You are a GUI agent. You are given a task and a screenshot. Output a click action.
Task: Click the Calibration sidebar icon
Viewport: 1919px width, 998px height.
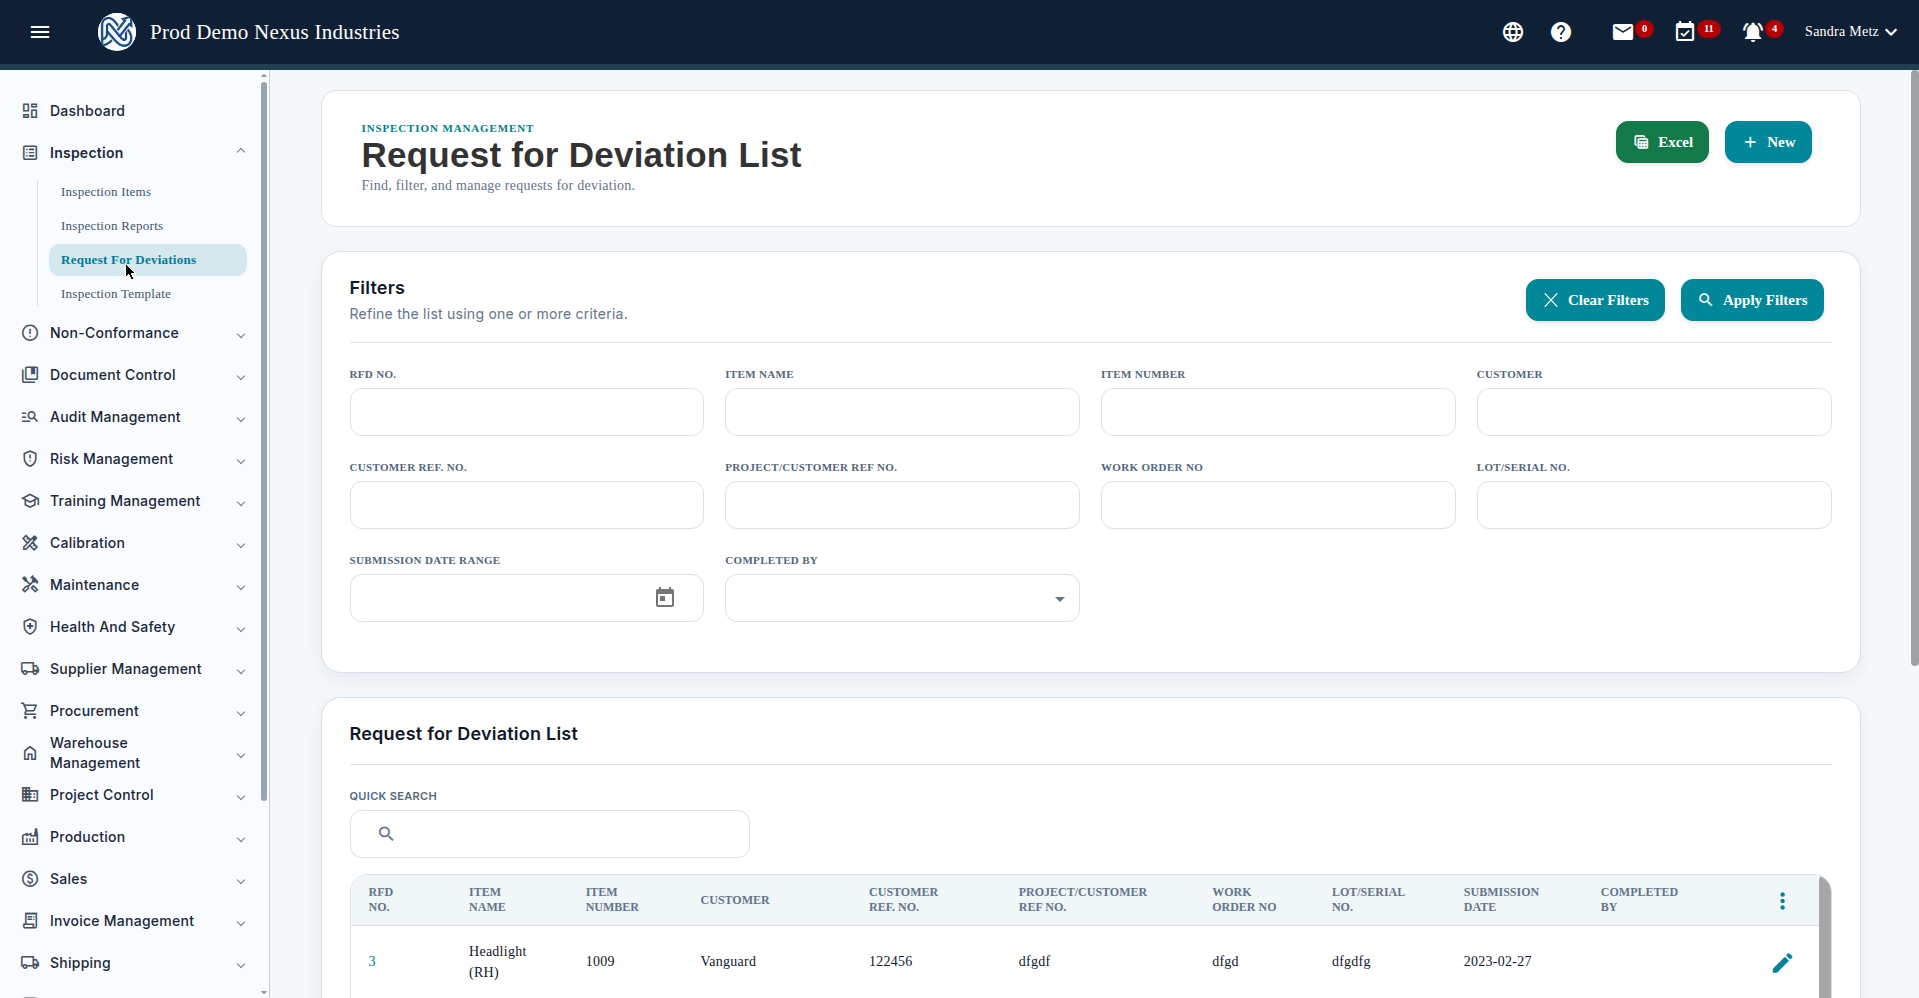pyautogui.click(x=30, y=543)
